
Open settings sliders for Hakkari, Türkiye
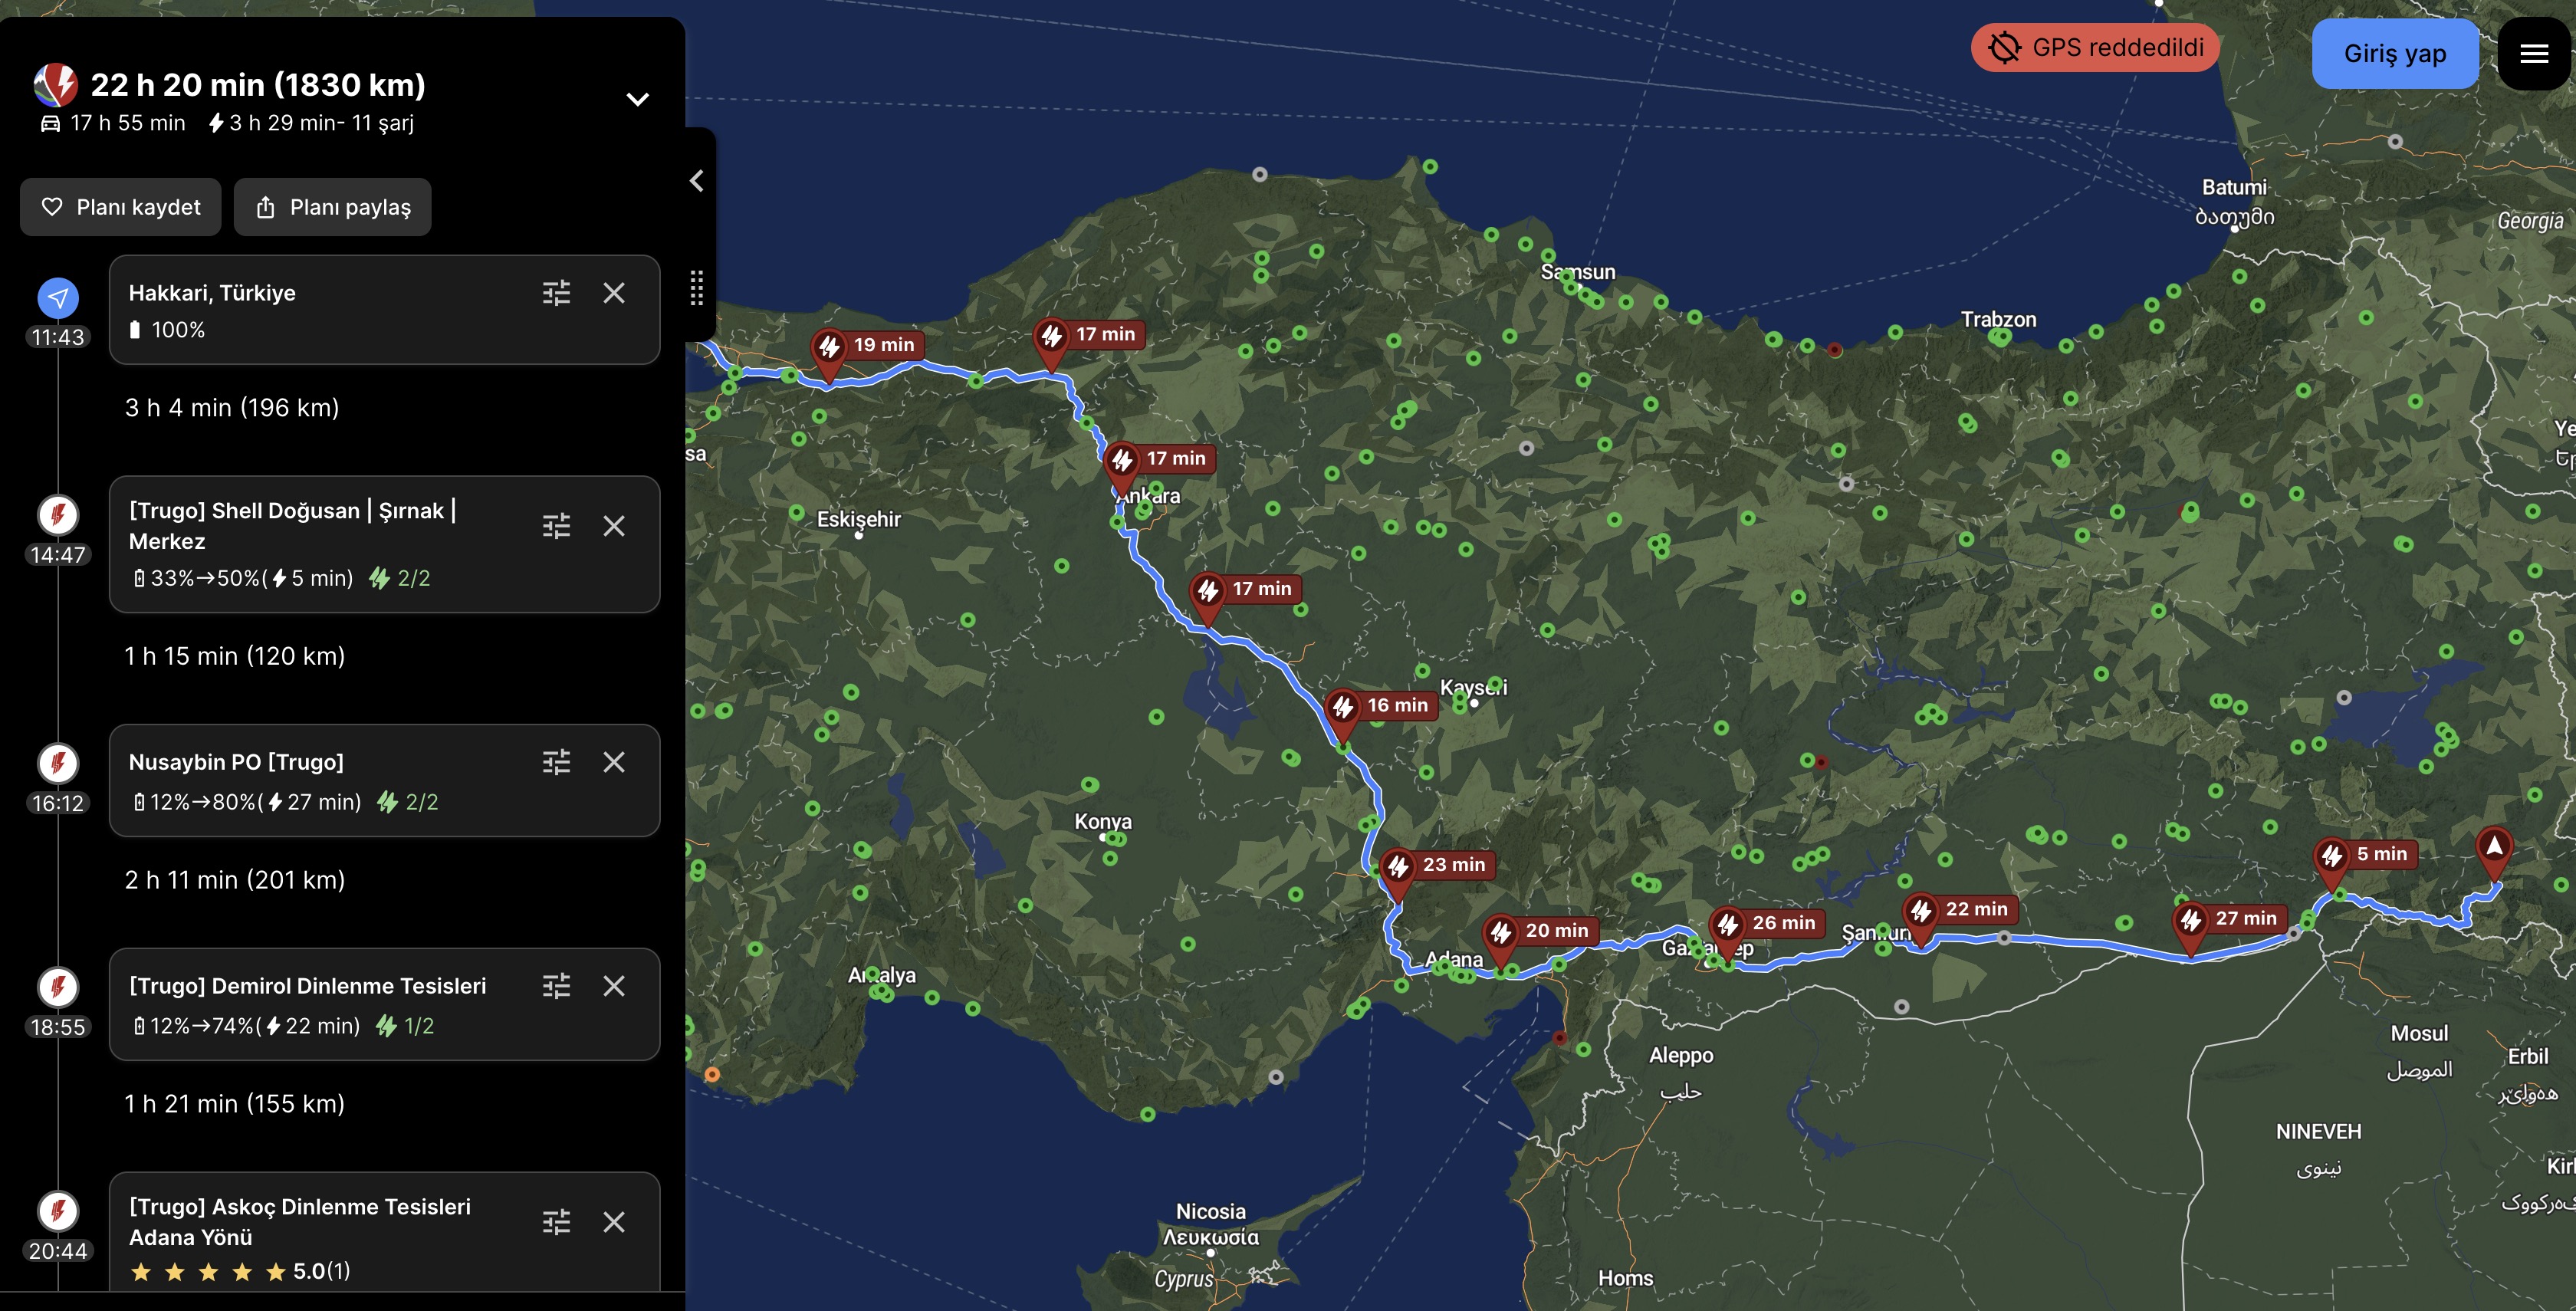tap(556, 293)
